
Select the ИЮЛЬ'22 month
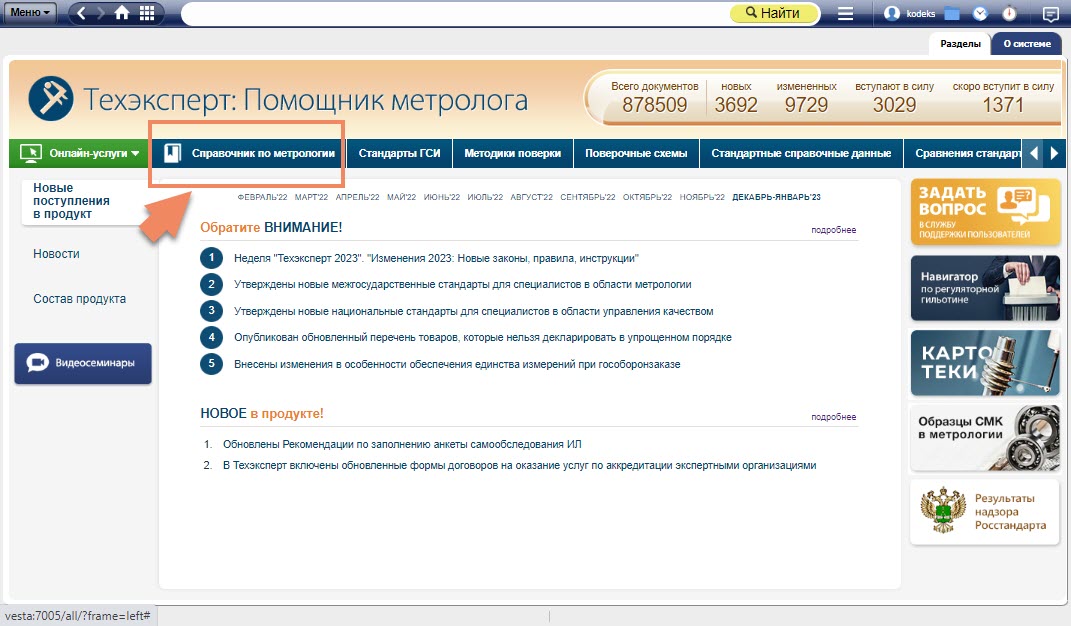pyautogui.click(x=485, y=198)
